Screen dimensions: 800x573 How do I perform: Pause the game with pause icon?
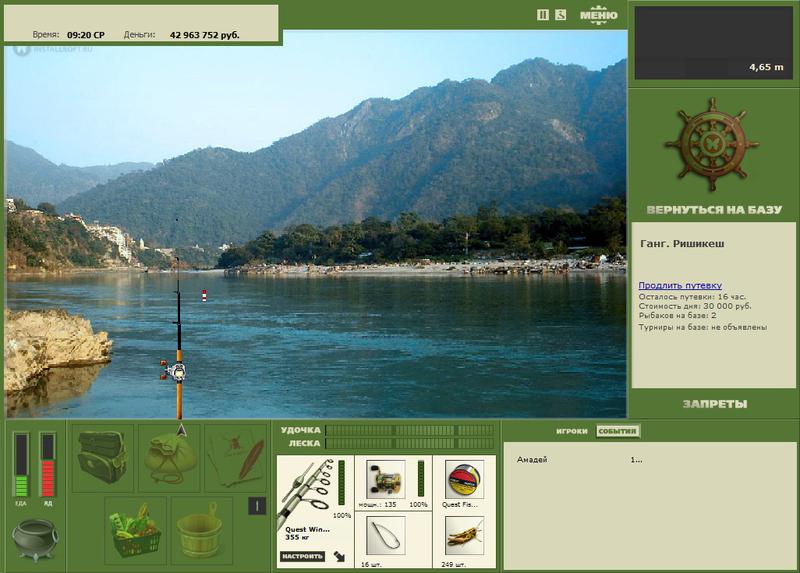543,15
